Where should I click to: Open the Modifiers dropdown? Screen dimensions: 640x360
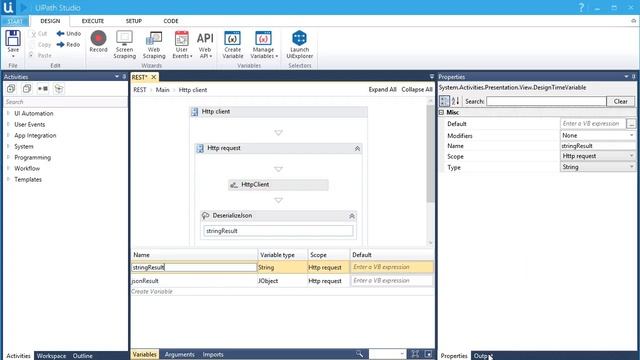(x=631, y=135)
